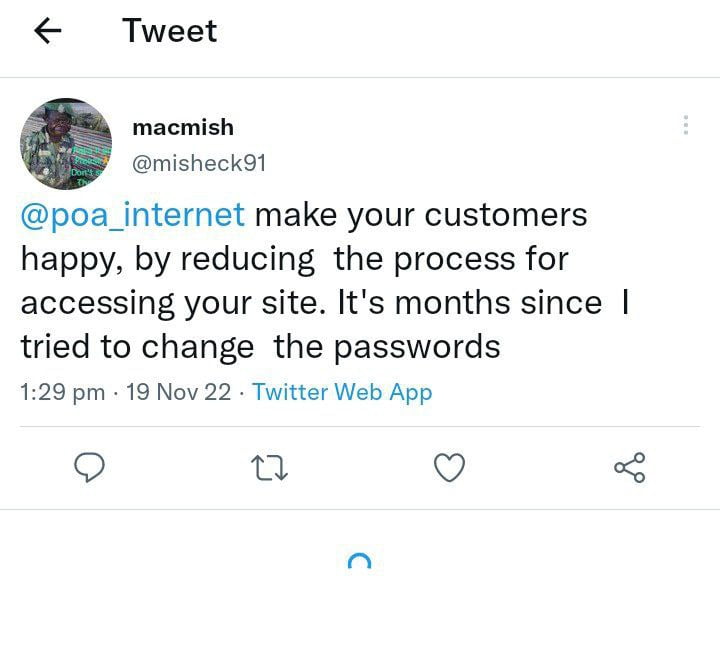
Task: Reply to the tweet via speech bubble
Action: (x=91, y=466)
